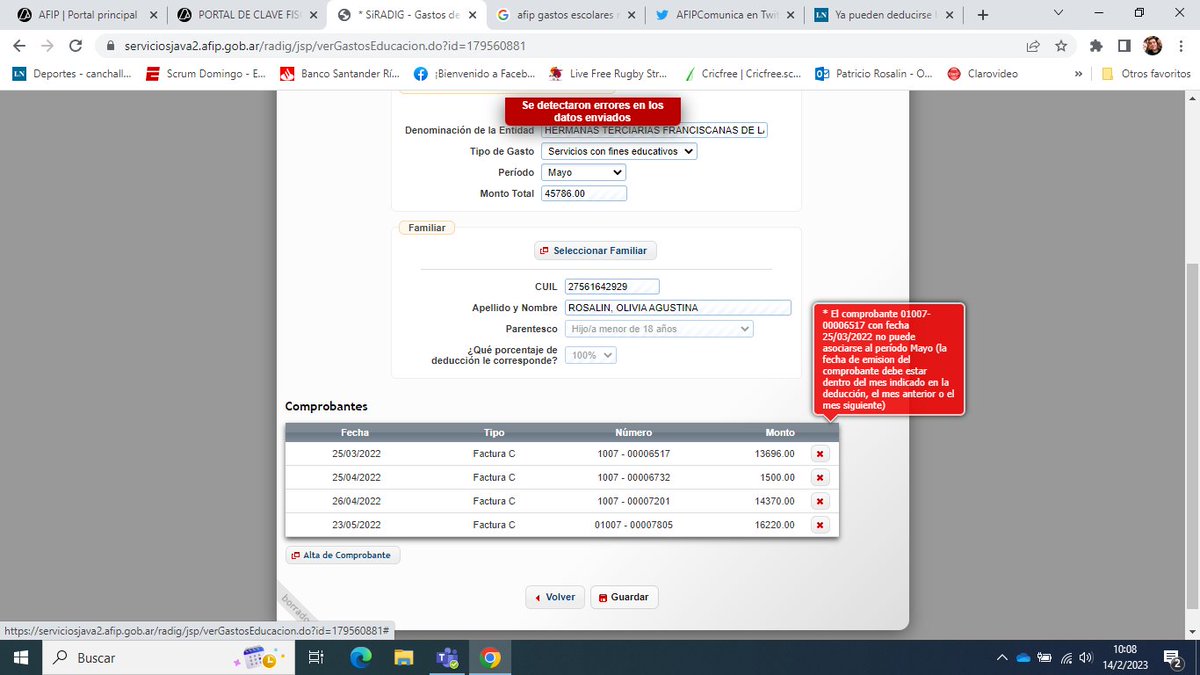Open Banco Santander Río bookmark

click(x=340, y=73)
